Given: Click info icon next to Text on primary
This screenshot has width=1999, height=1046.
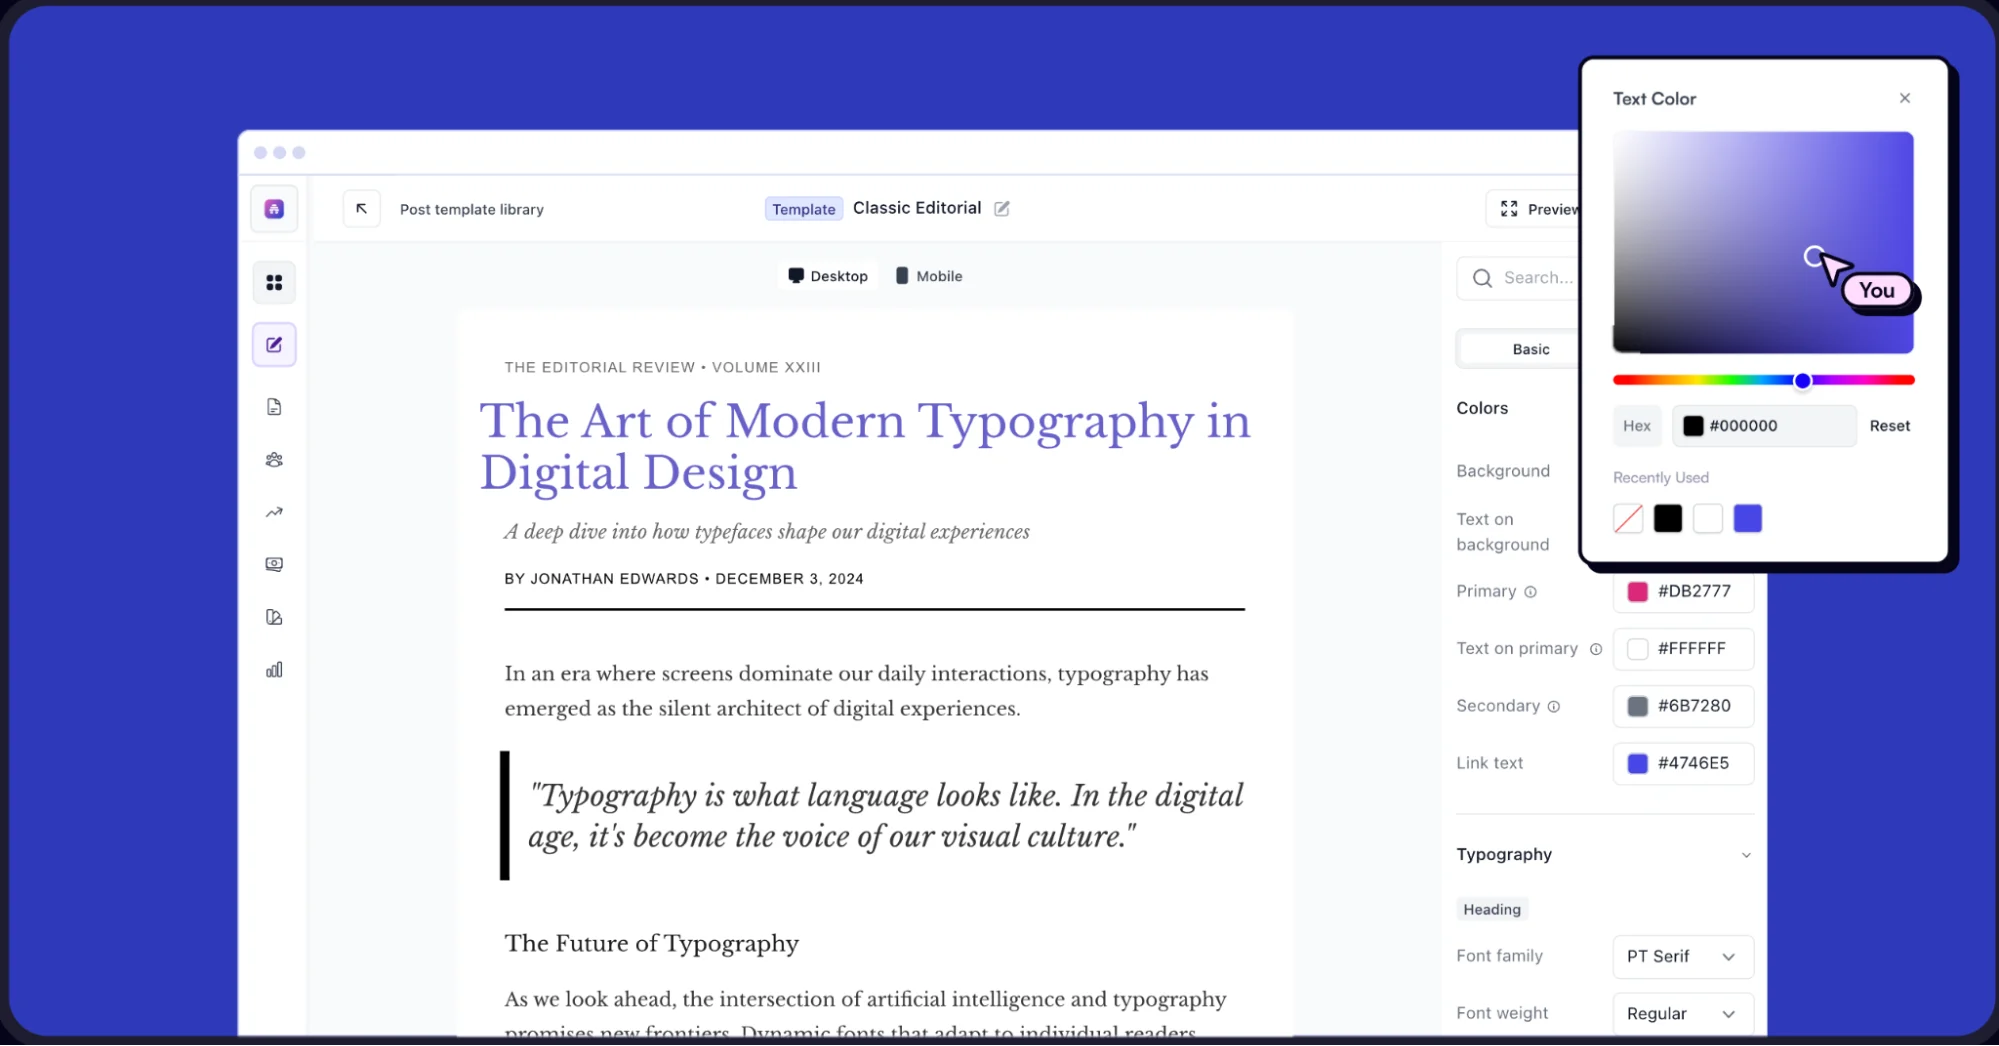Looking at the screenshot, I should [x=1596, y=649].
